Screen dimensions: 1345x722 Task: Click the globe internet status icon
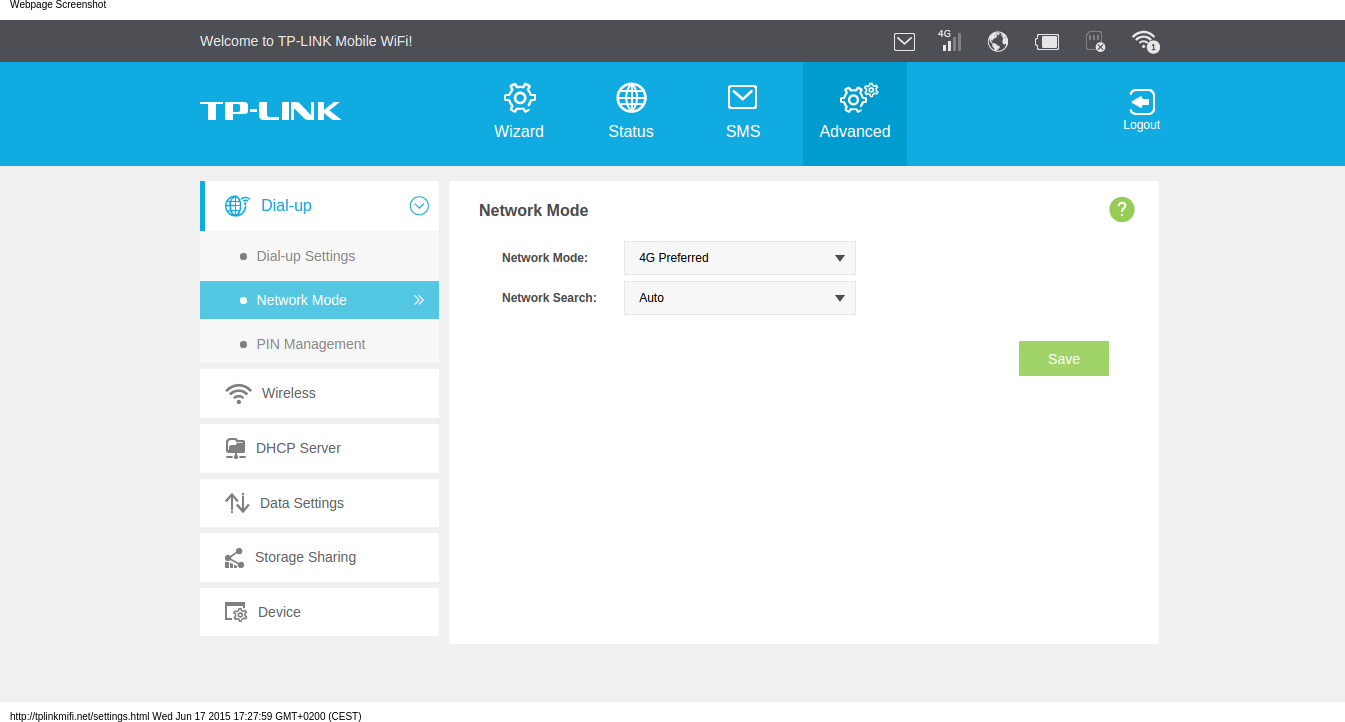pos(997,41)
